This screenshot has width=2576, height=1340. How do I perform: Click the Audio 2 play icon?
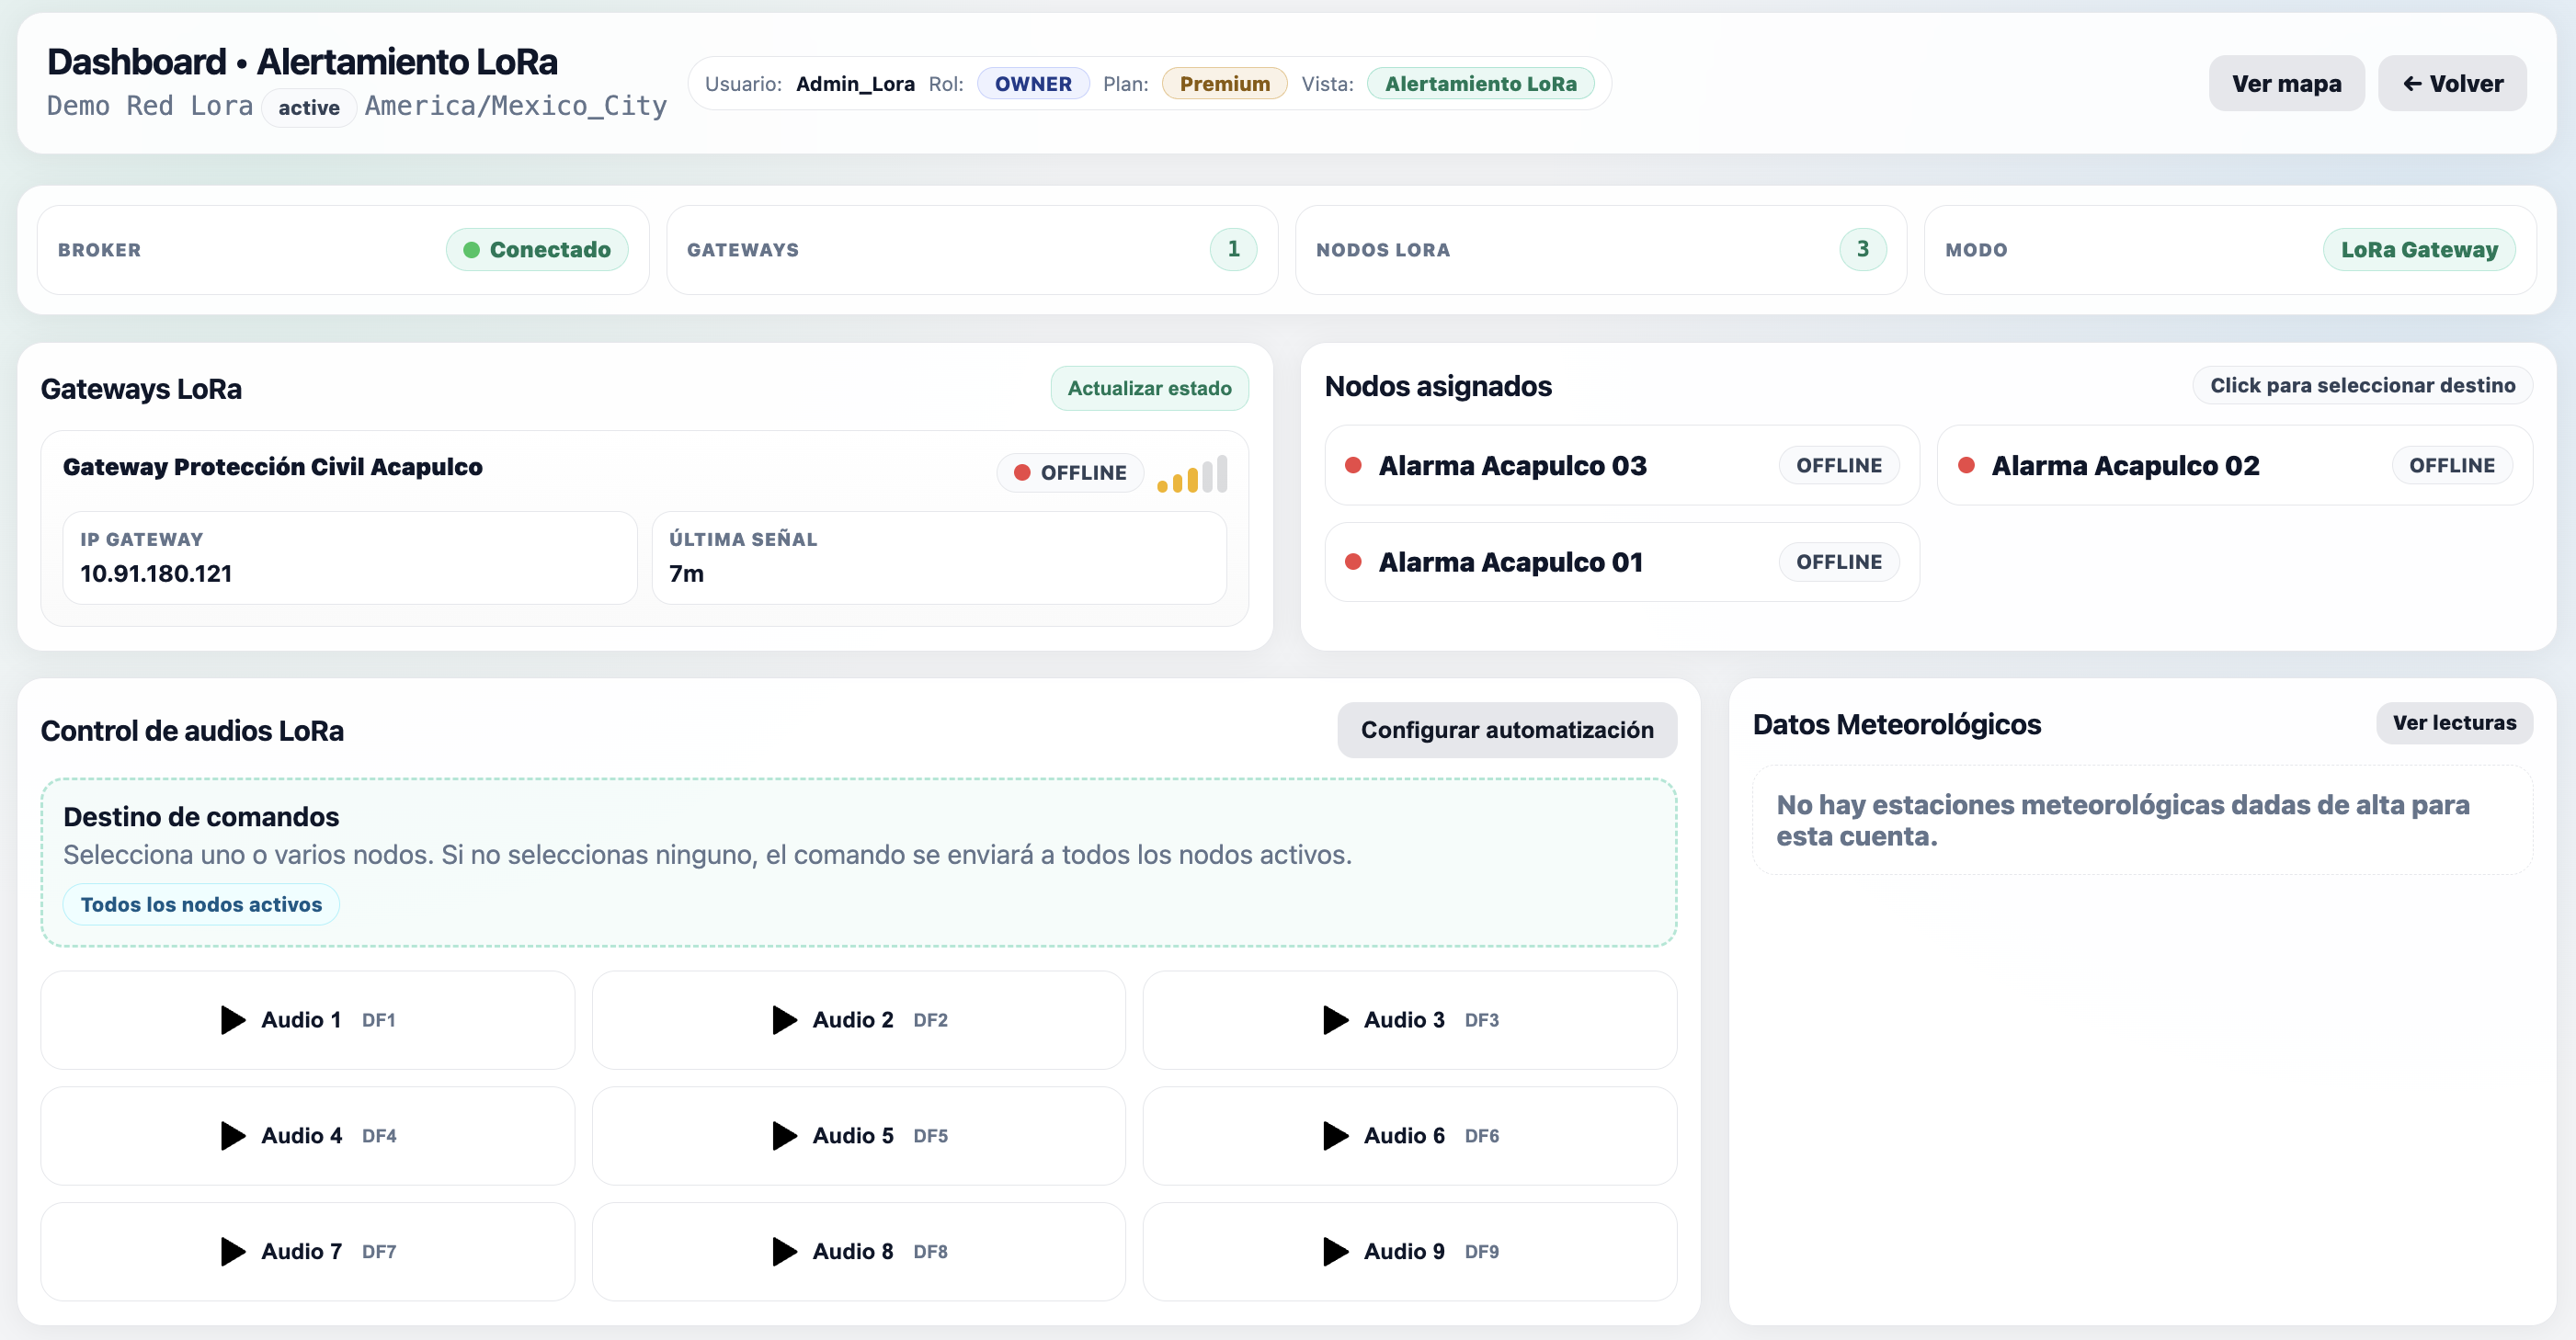pos(784,1020)
